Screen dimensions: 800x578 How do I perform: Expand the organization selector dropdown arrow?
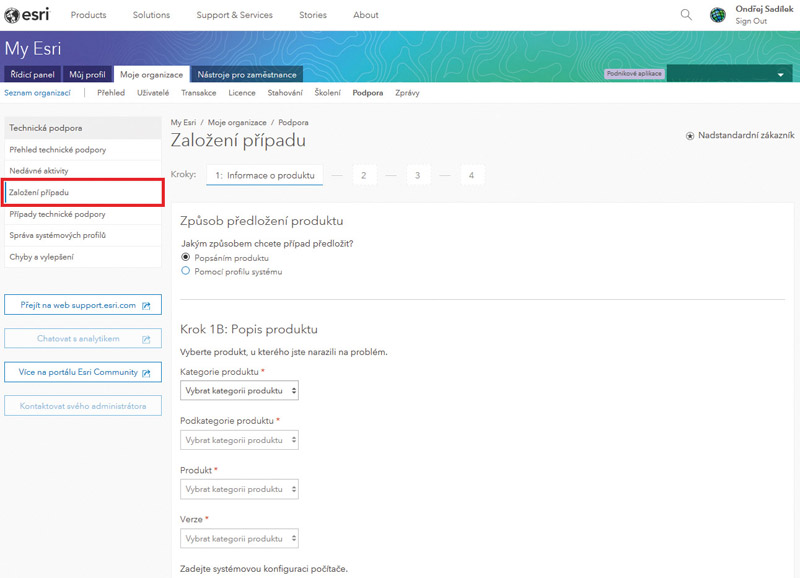point(780,74)
